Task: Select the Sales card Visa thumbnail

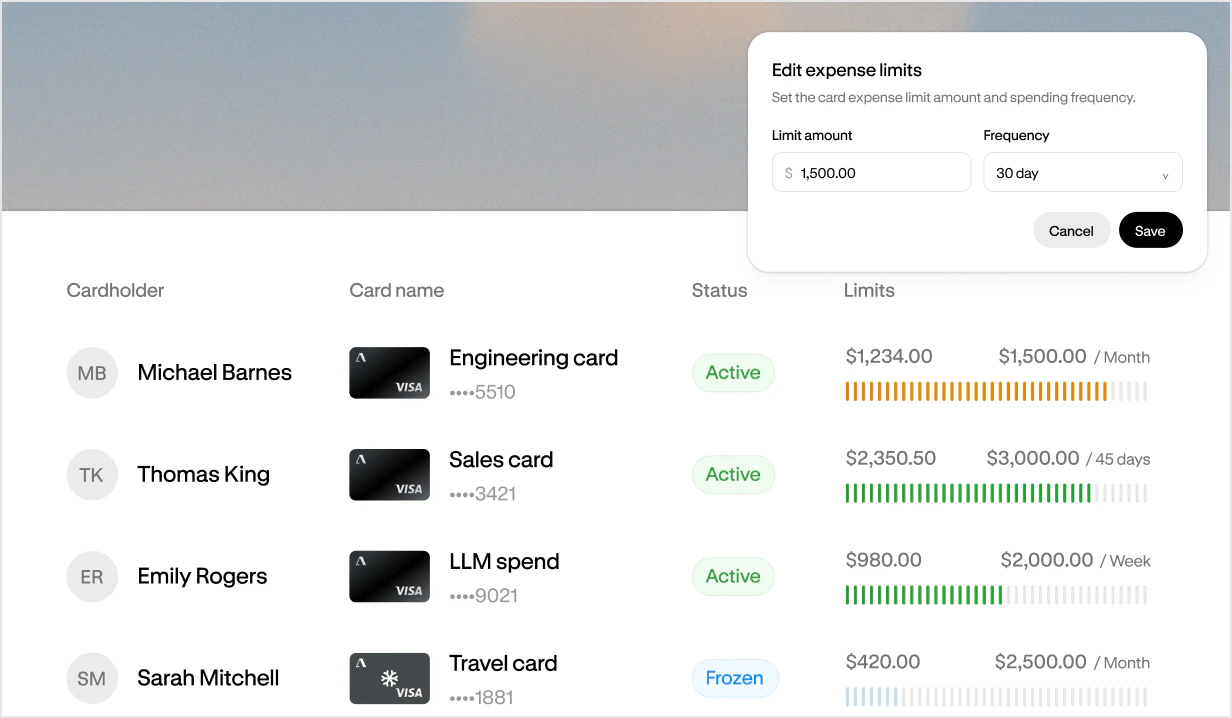Action: (390, 475)
